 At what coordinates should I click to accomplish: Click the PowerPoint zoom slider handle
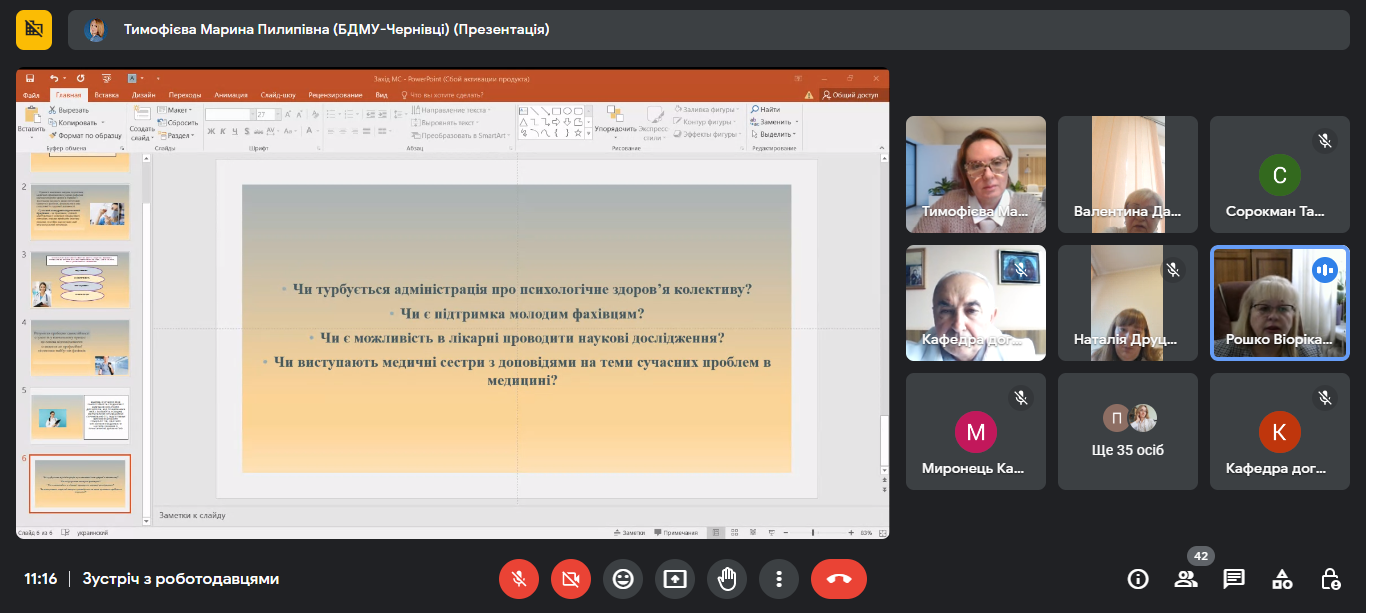click(813, 533)
